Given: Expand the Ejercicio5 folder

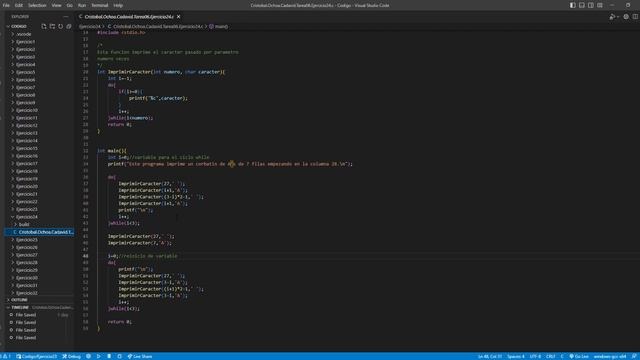Looking at the screenshot, I should [26, 72].
